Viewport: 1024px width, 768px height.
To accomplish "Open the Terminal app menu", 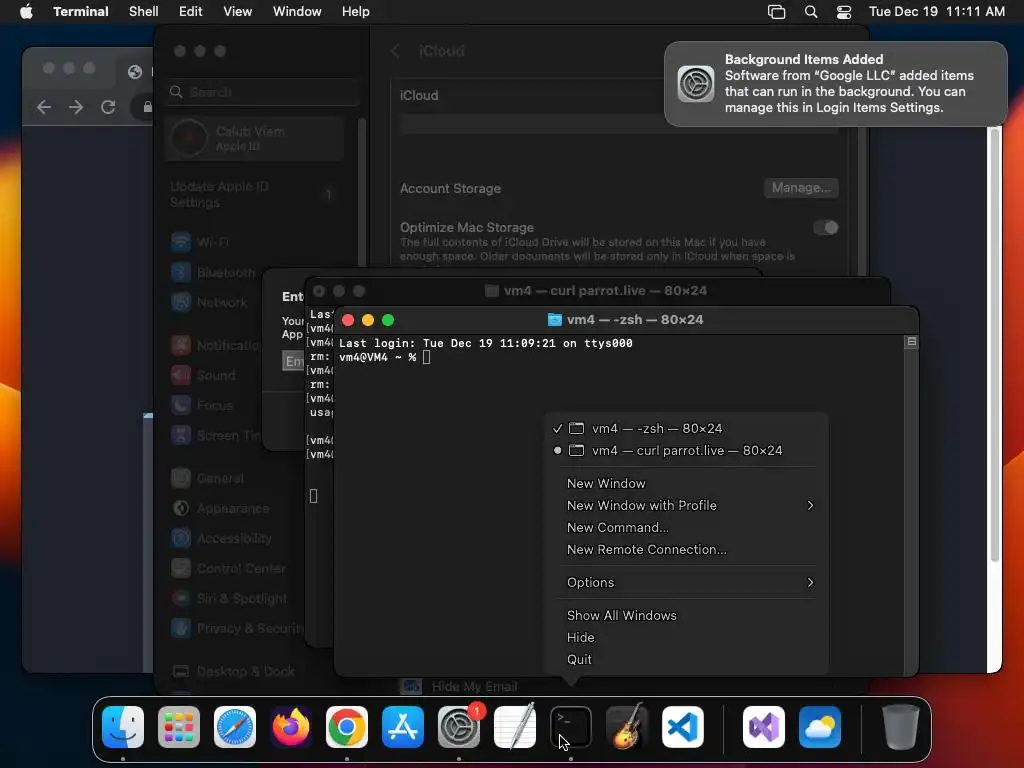I will [x=80, y=12].
